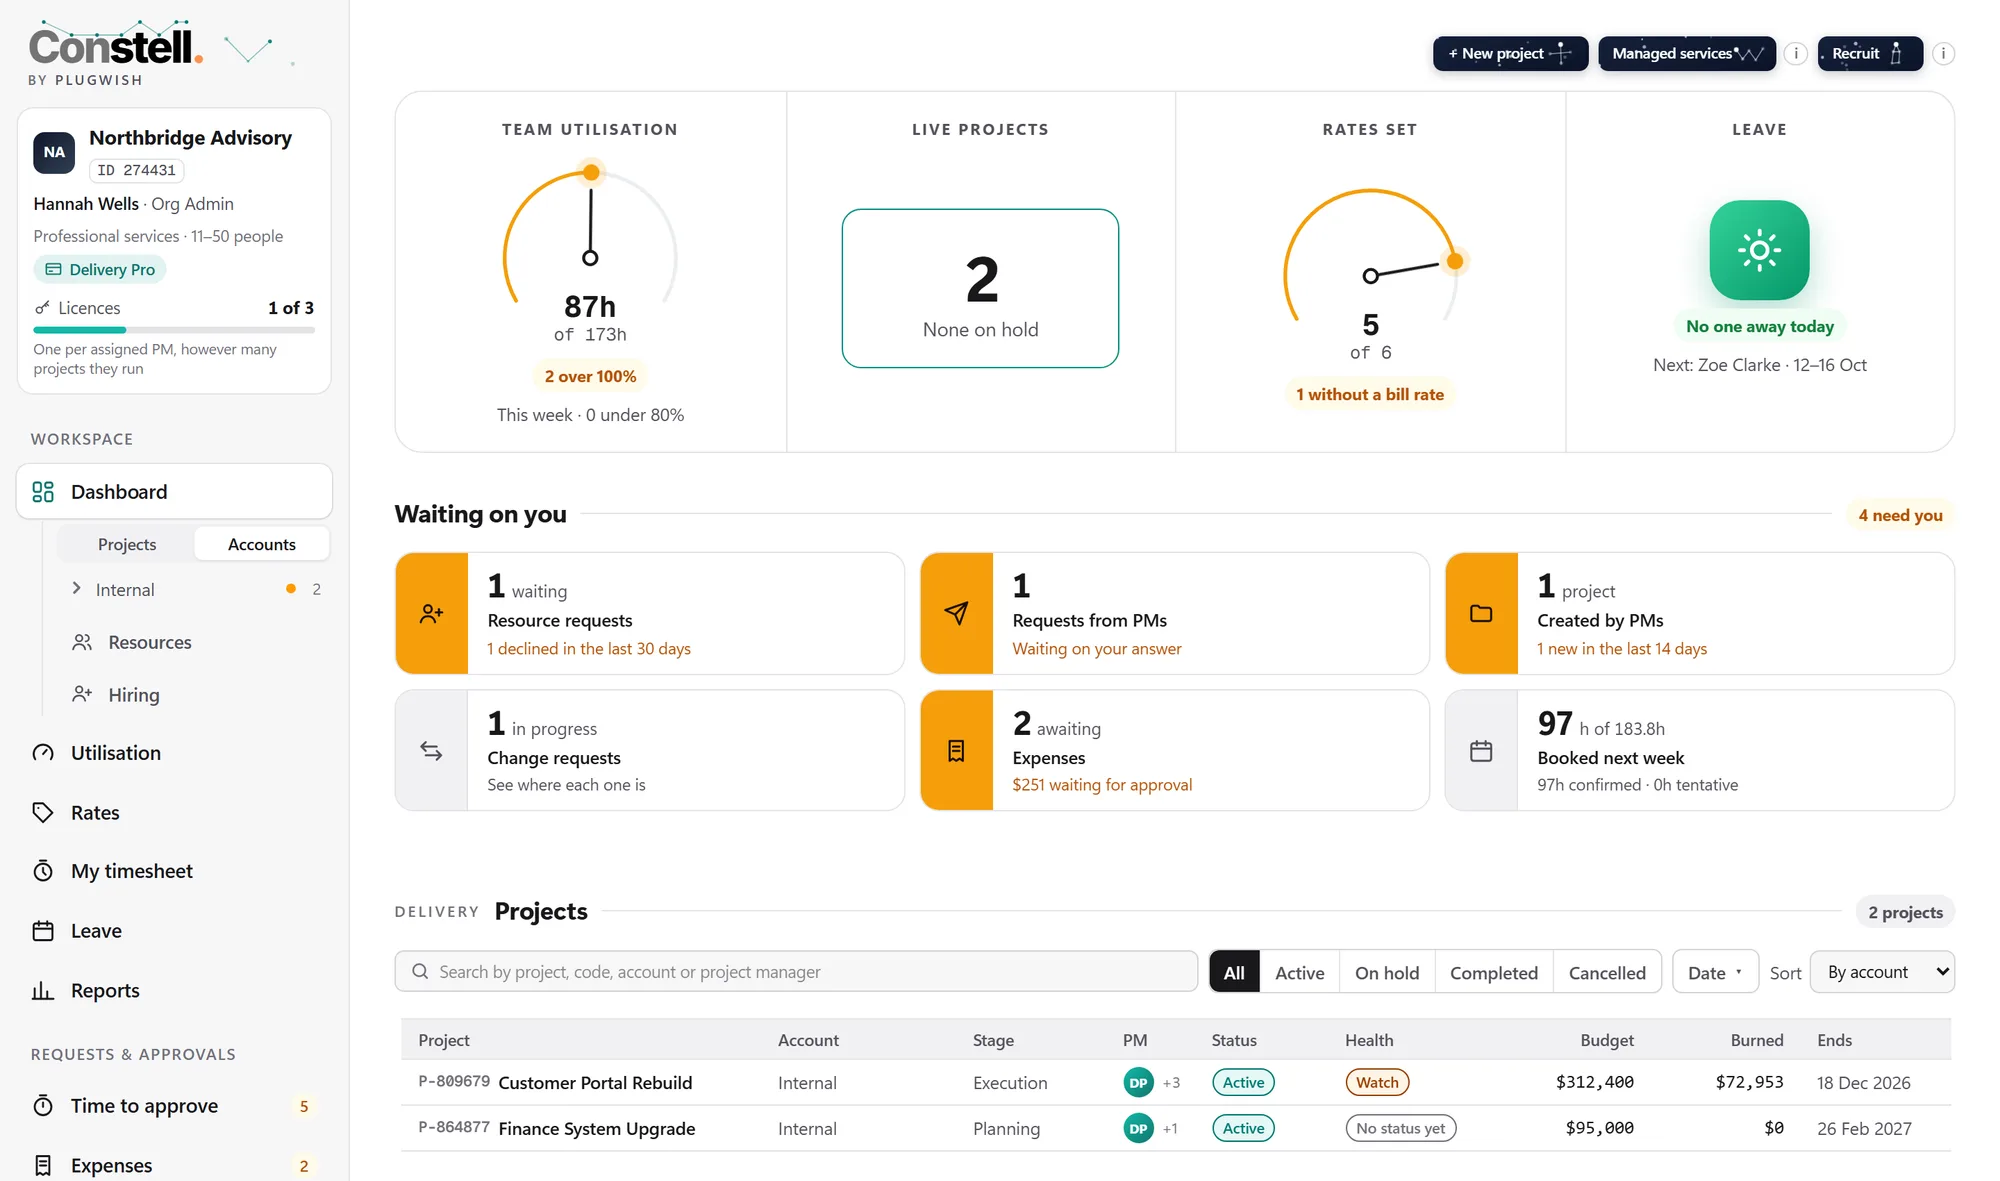Click the search magnifier icon

pyautogui.click(x=420, y=971)
